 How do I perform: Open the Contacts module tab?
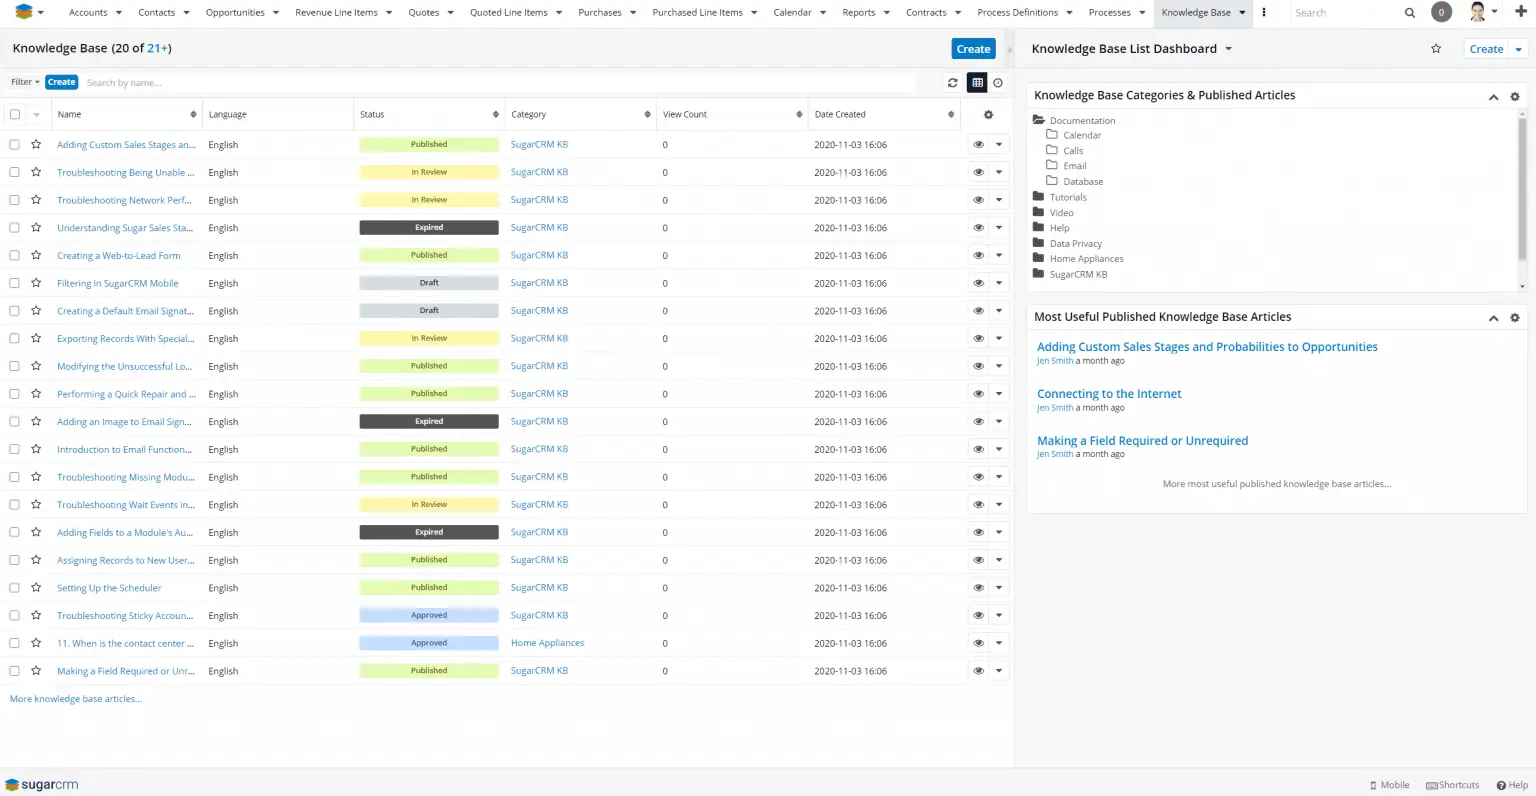[156, 13]
